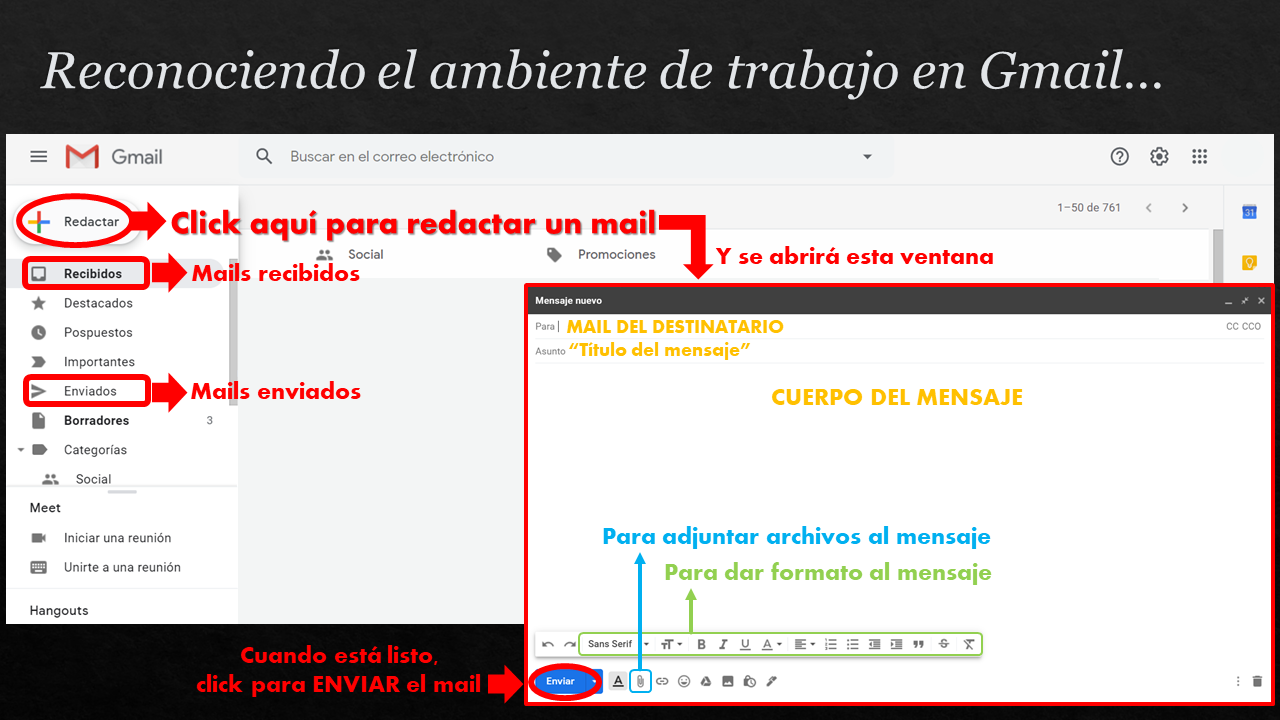Redo the last edit in the message
Viewport: 1280px width, 720px height.
(570, 645)
